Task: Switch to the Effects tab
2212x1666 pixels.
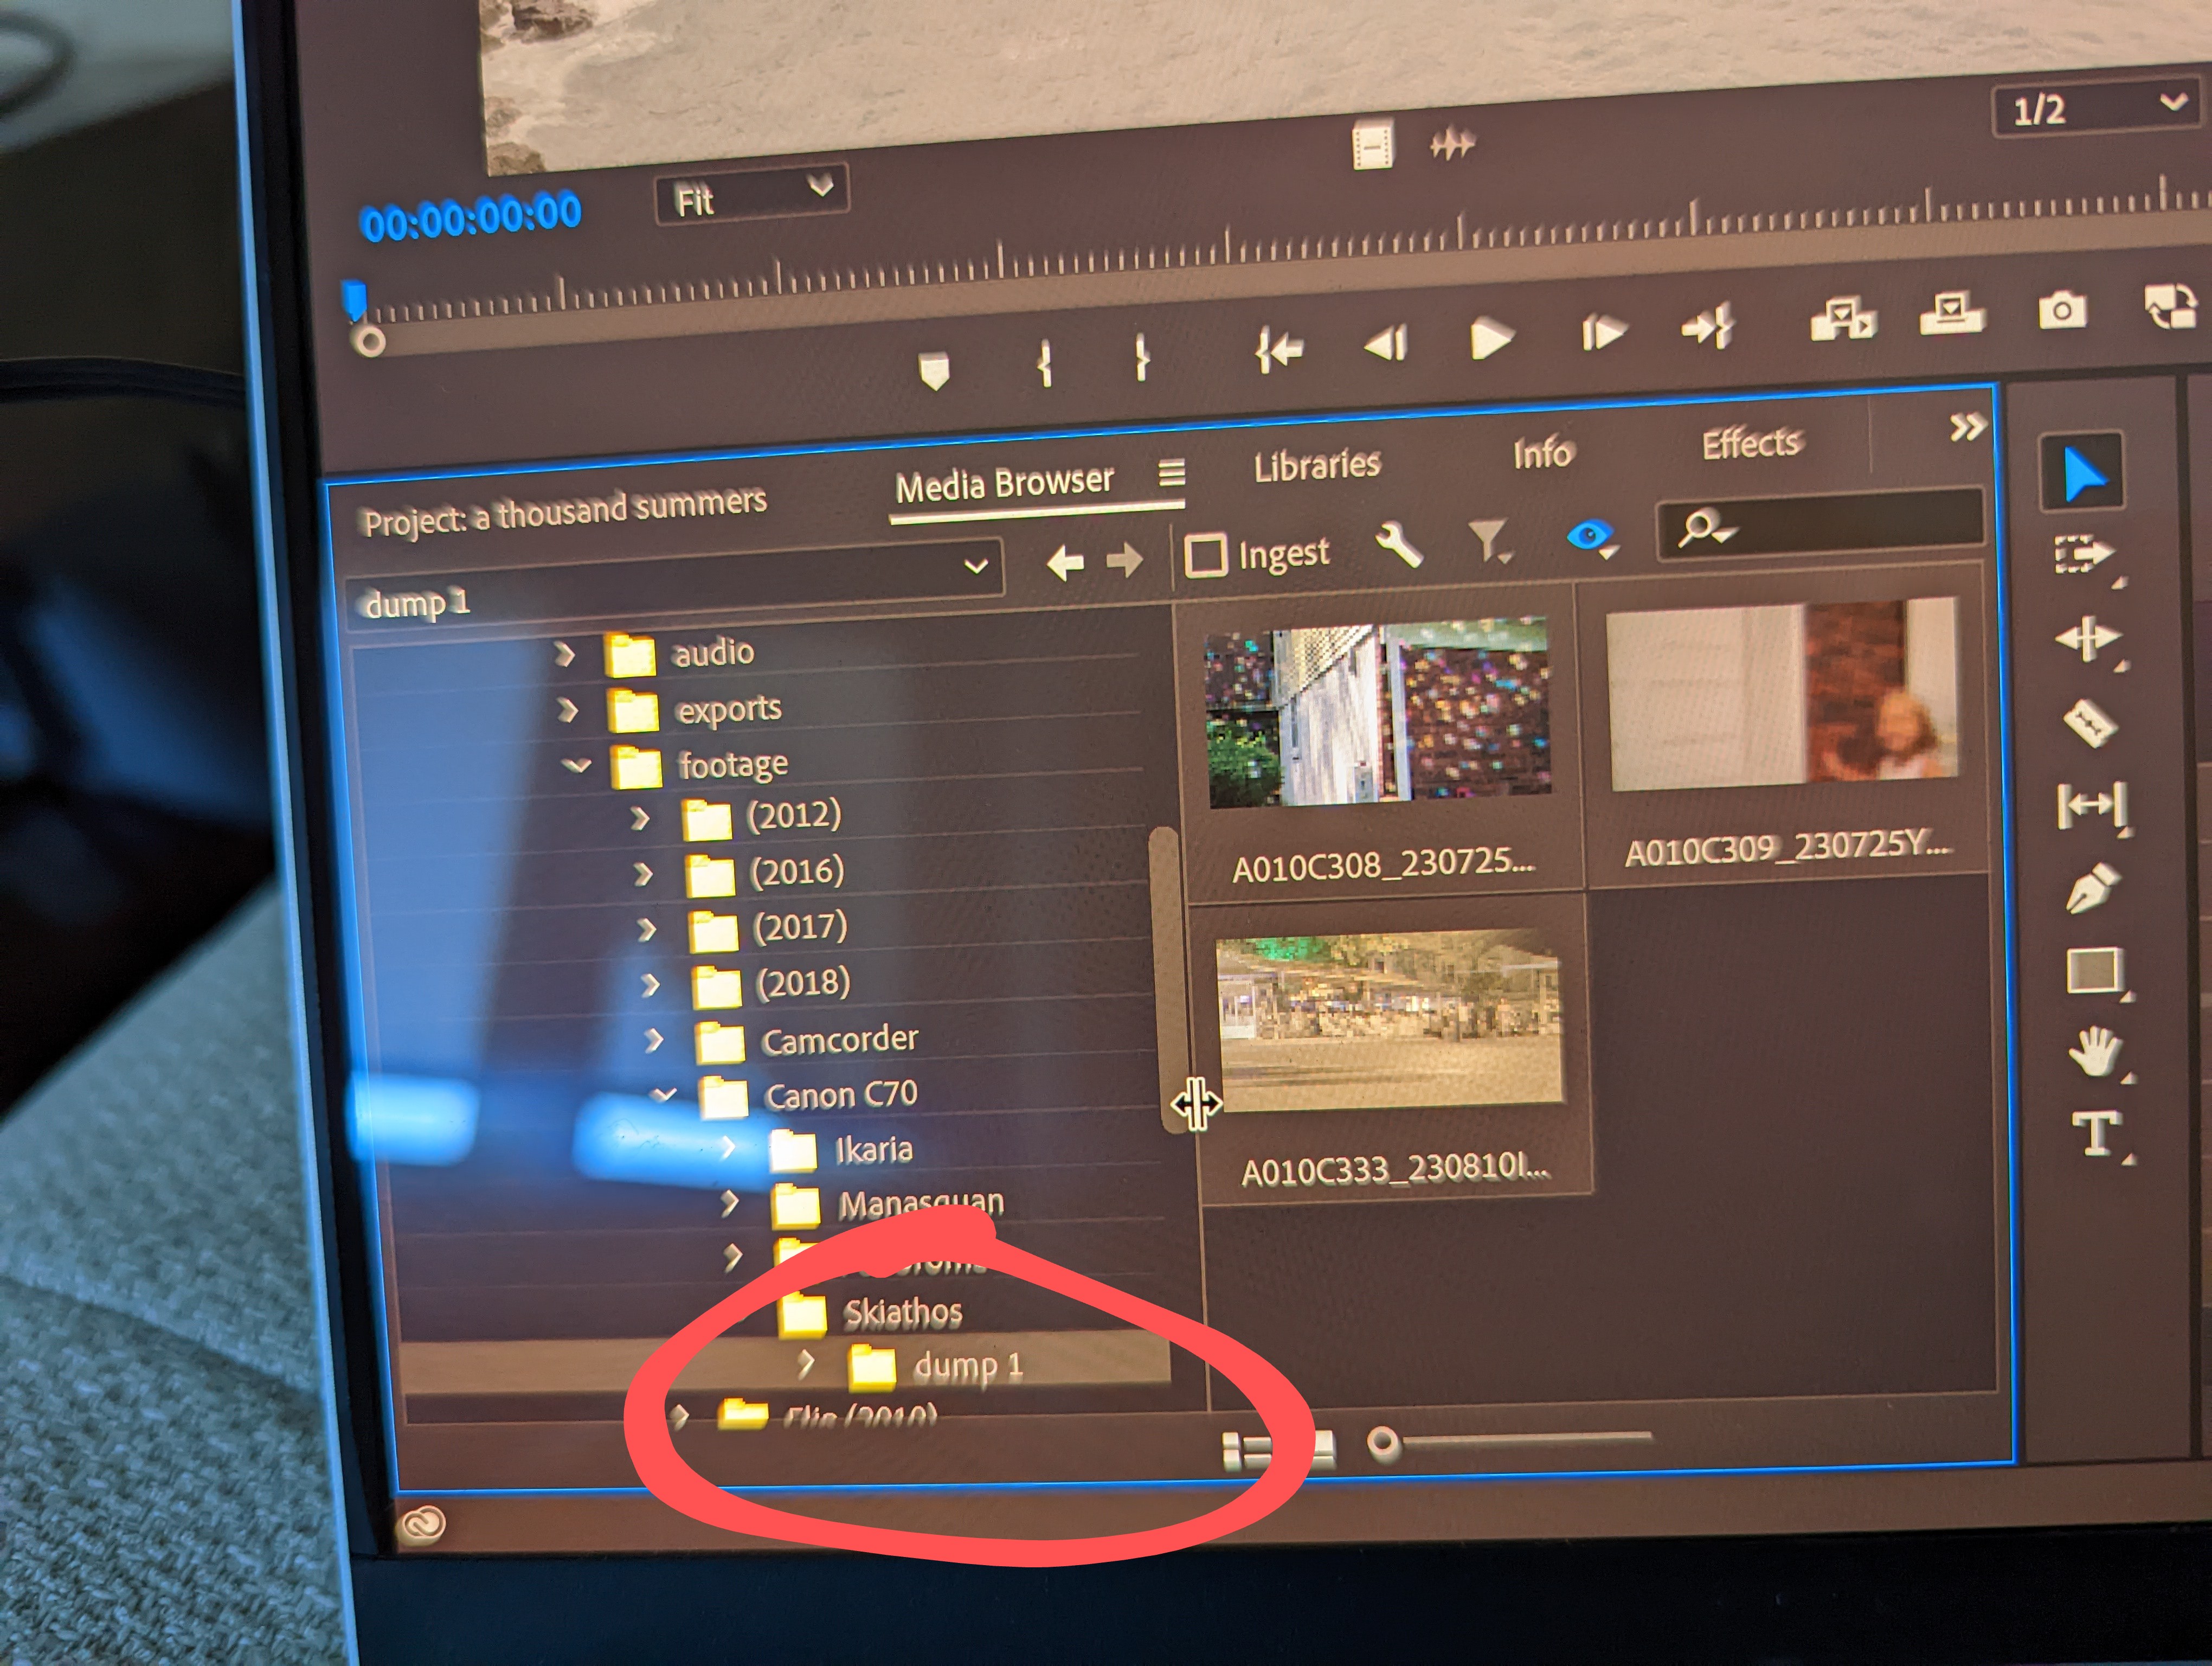Action: (x=1751, y=444)
